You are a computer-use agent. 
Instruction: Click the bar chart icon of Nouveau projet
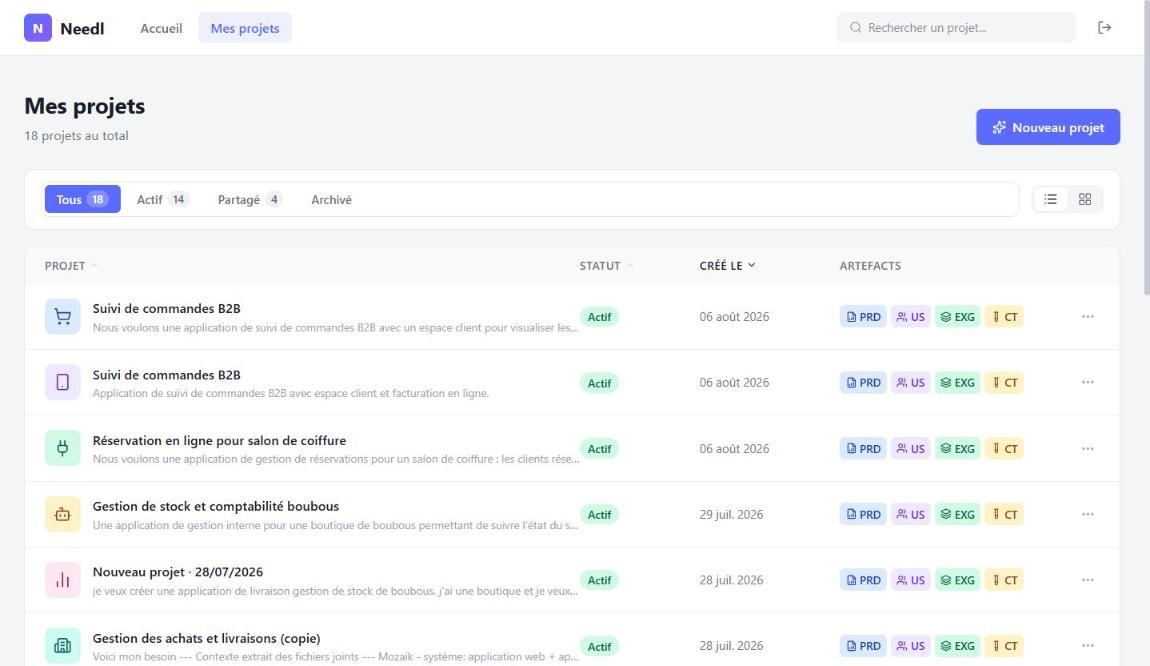62,580
